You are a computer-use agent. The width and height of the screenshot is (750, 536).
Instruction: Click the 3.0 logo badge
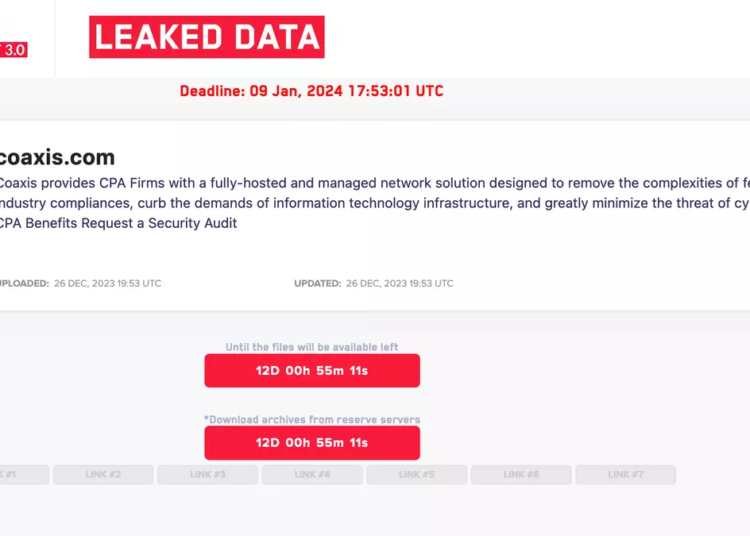click(x=13, y=49)
